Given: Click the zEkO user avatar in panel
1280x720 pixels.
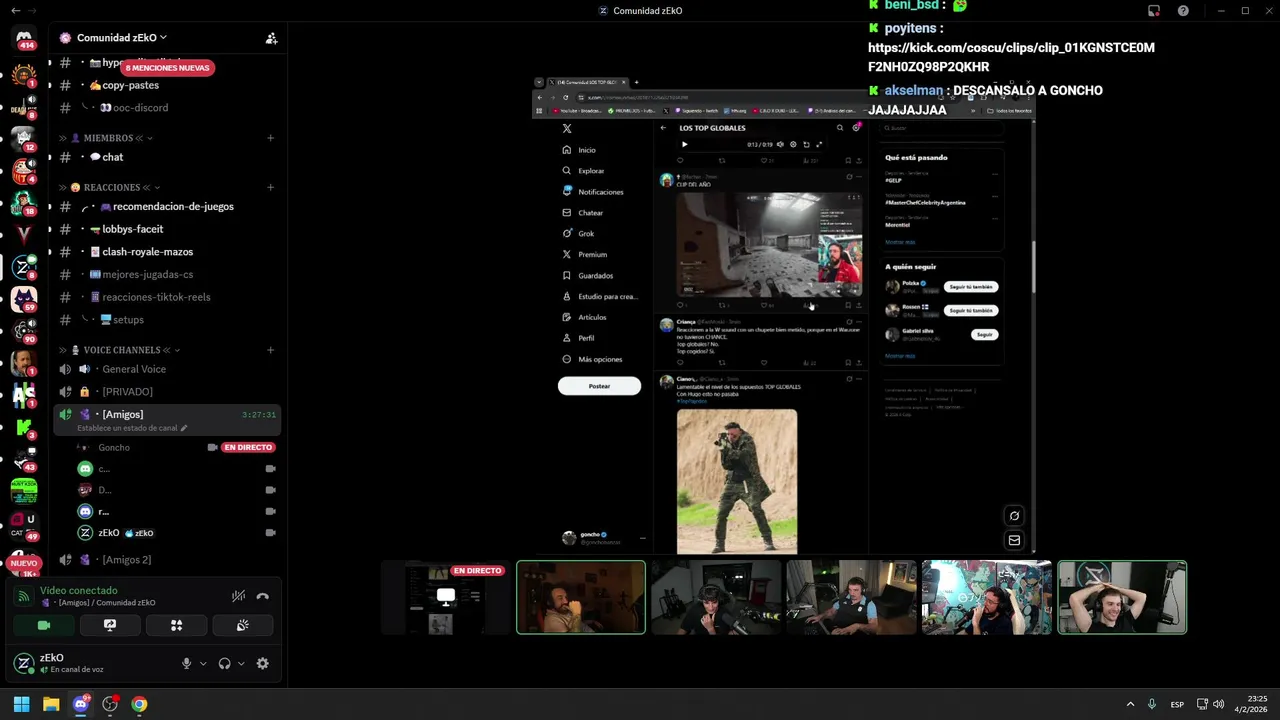Looking at the screenshot, I should pos(24,663).
